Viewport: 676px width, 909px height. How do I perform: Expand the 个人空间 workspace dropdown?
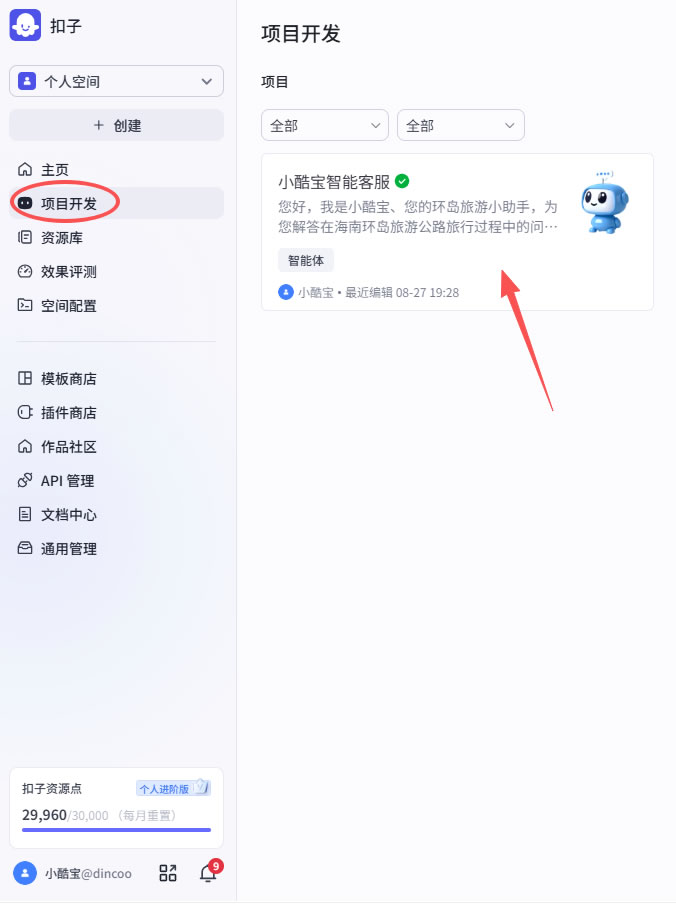(116, 81)
